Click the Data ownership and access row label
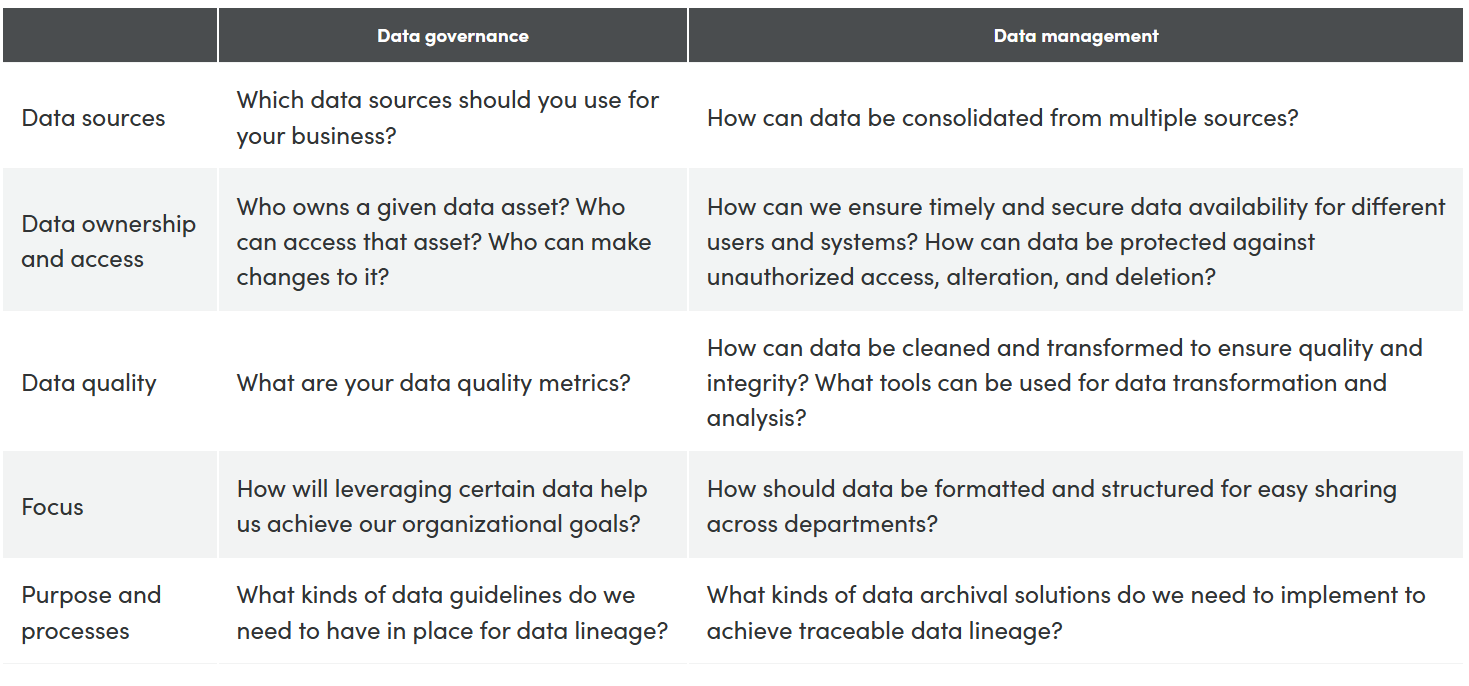This screenshot has width=1469, height=686. tap(108, 241)
